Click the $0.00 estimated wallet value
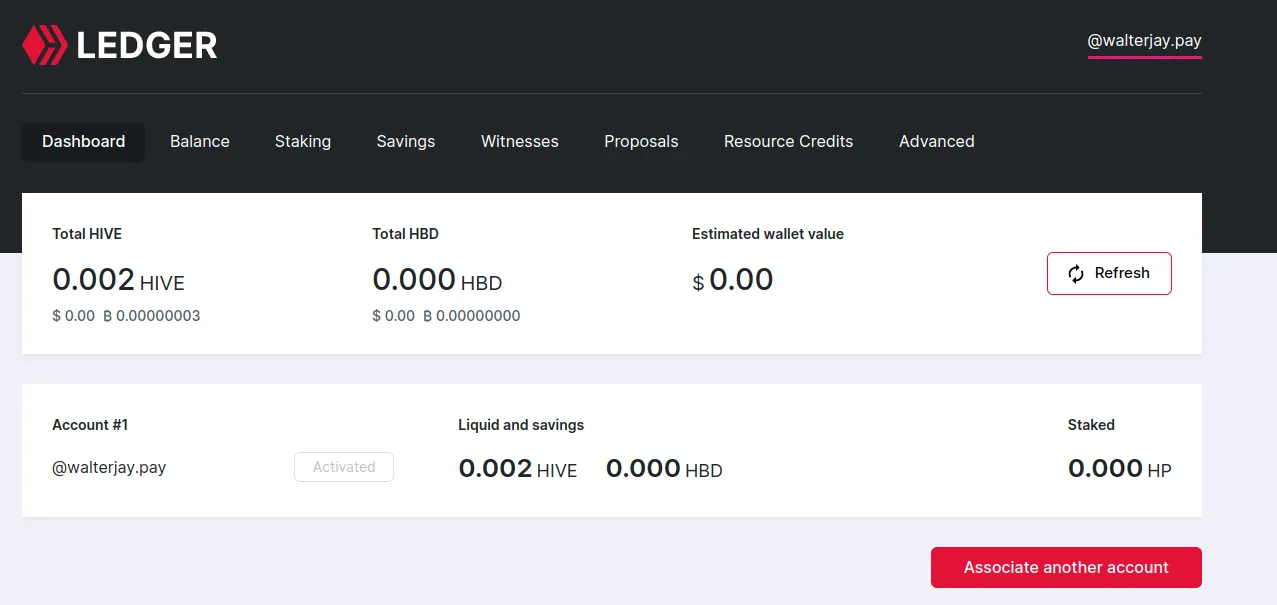Screen dimensions: 1277x605 pos(733,279)
